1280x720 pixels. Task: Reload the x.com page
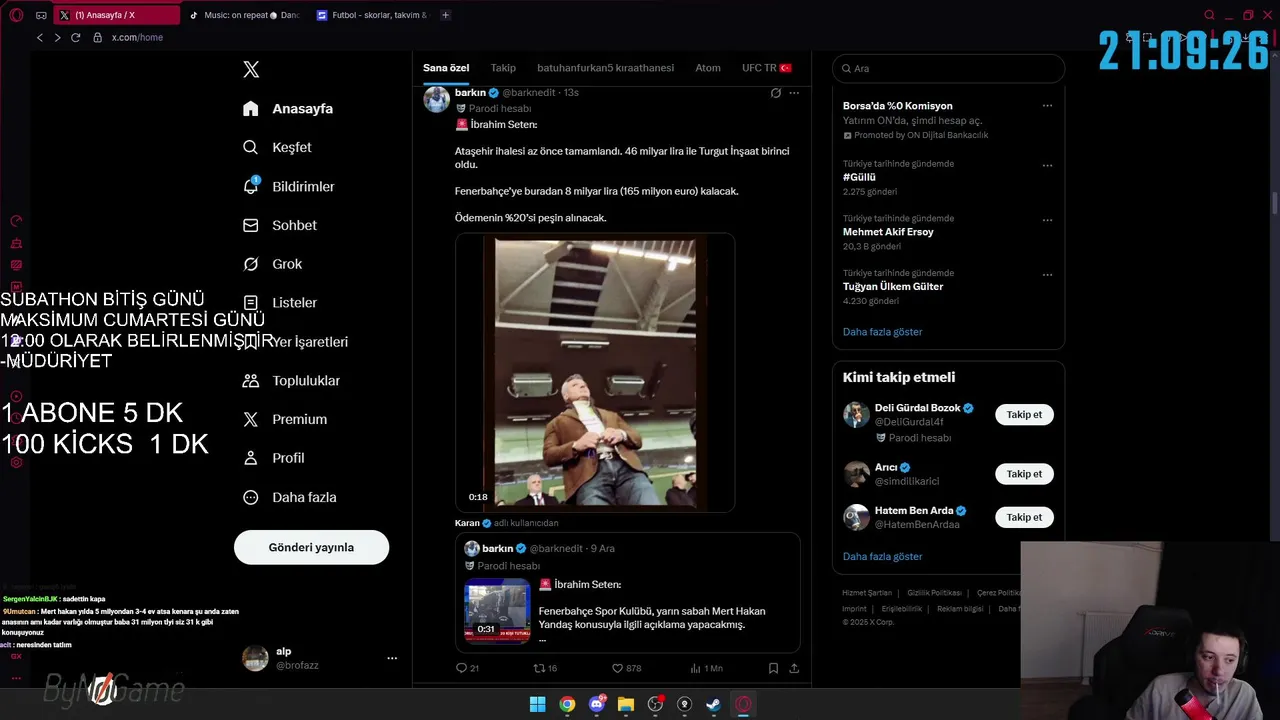[75, 37]
